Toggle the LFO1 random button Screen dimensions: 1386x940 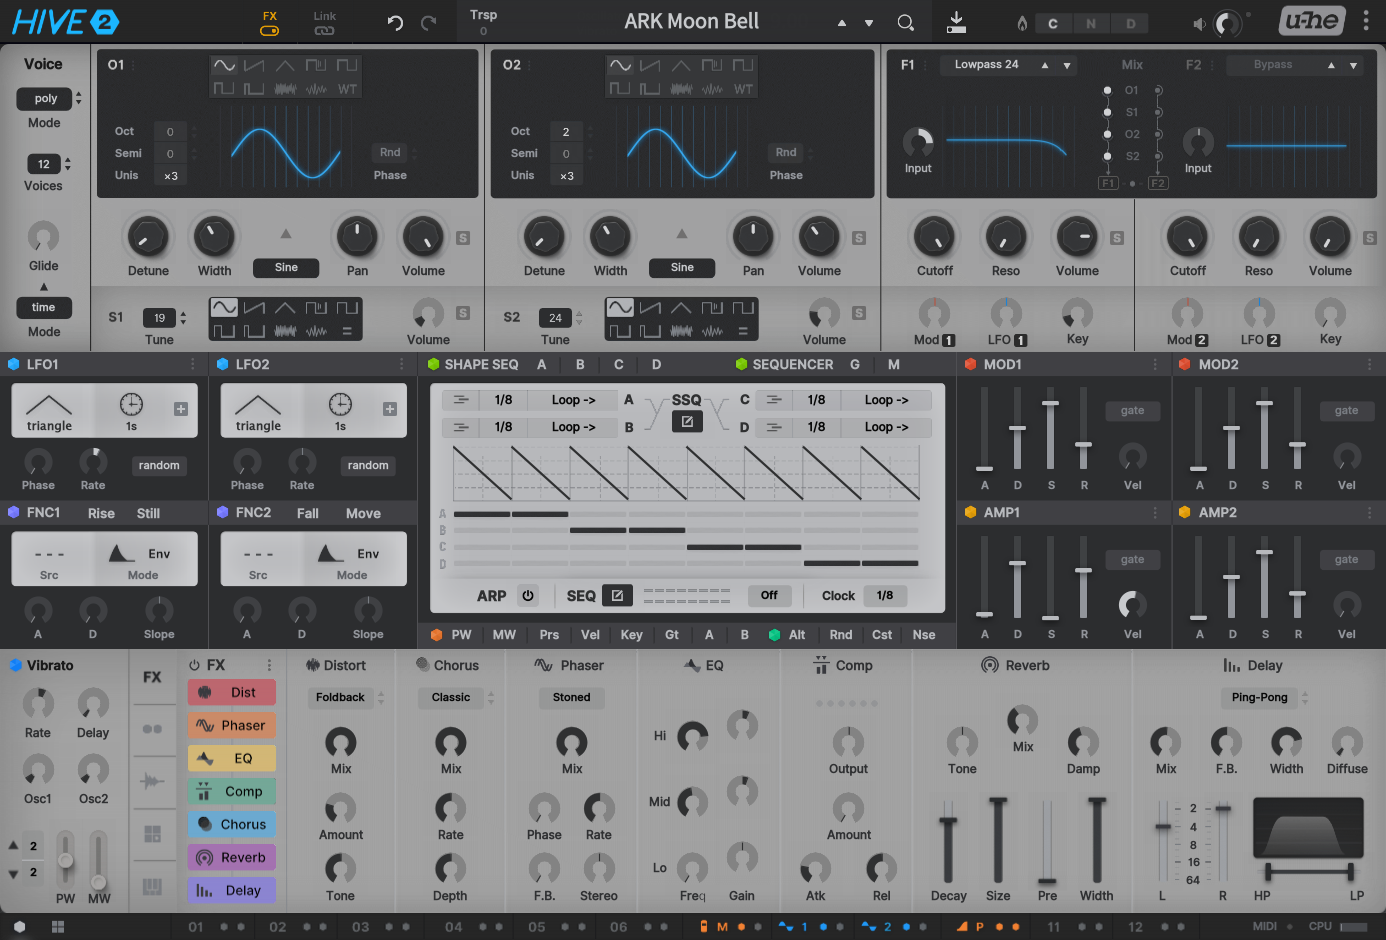pos(159,465)
